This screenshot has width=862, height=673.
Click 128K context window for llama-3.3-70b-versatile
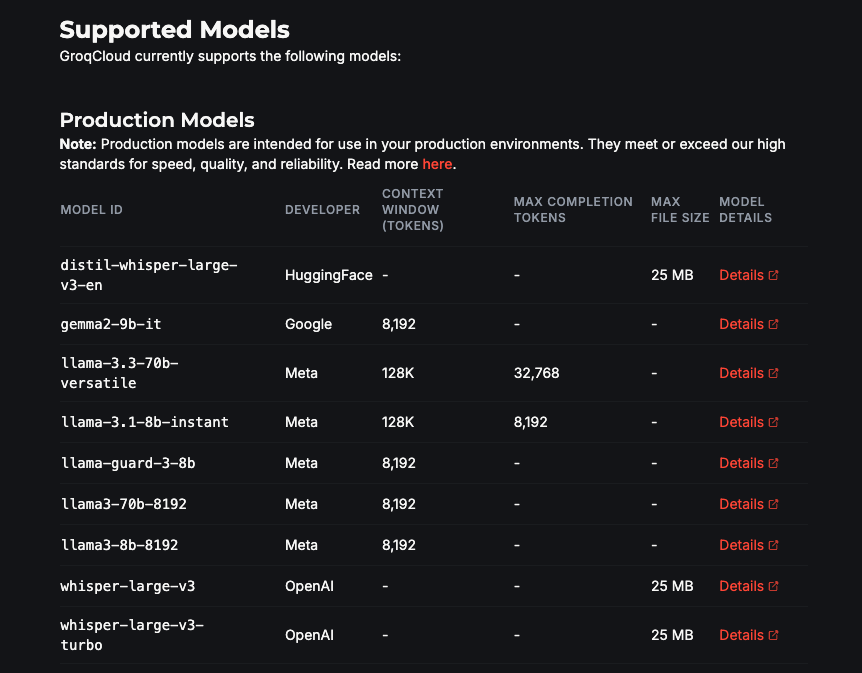[398, 373]
